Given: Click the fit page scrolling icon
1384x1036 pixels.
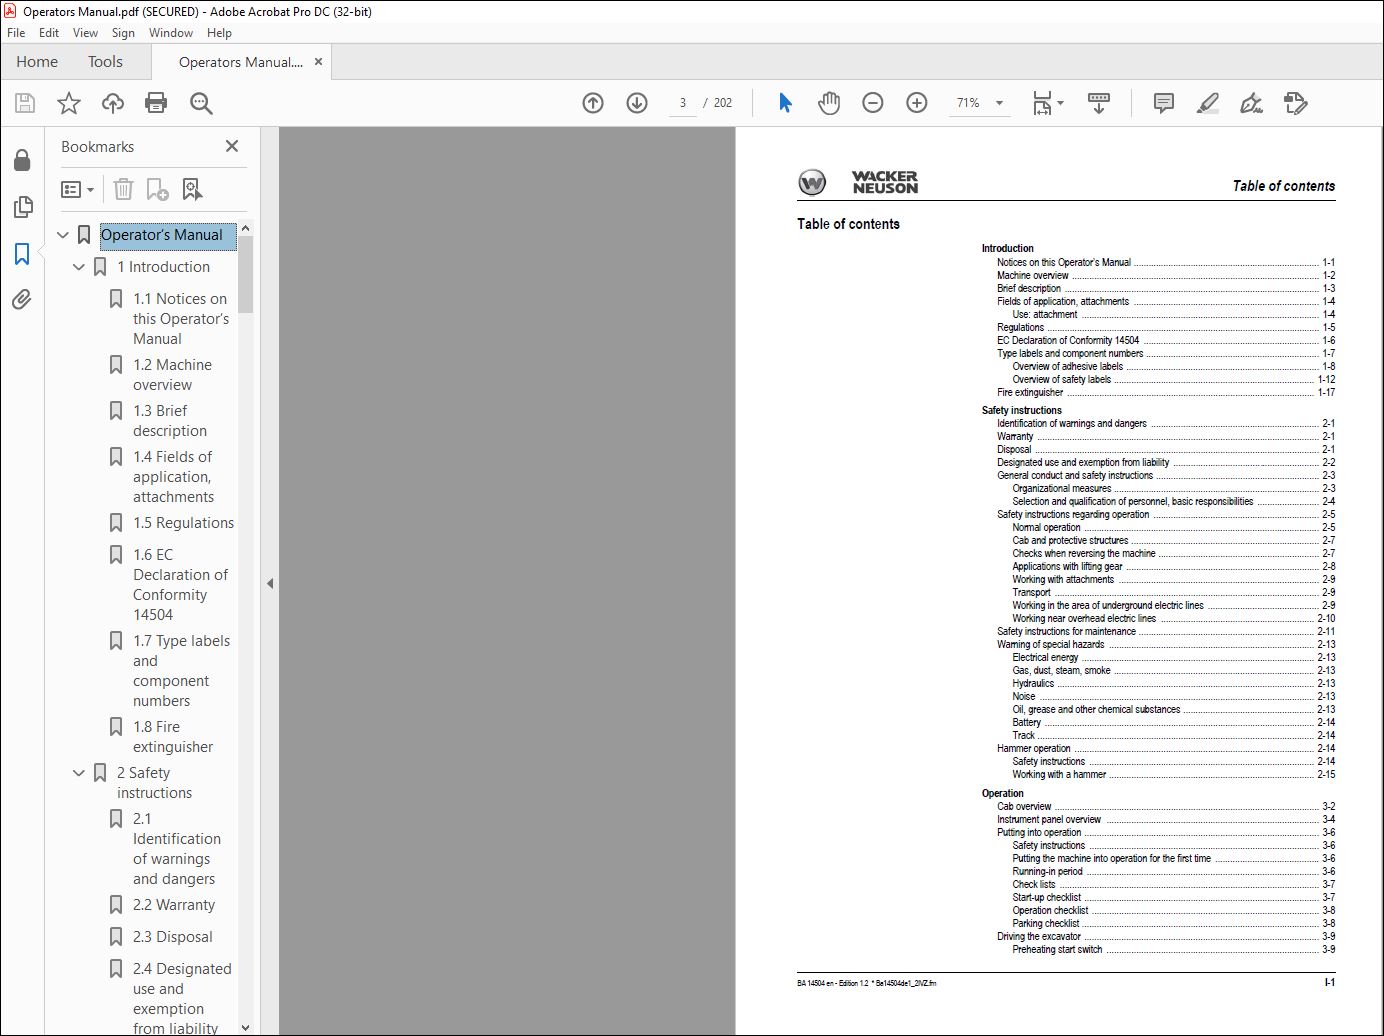Looking at the screenshot, I should tap(1042, 103).
